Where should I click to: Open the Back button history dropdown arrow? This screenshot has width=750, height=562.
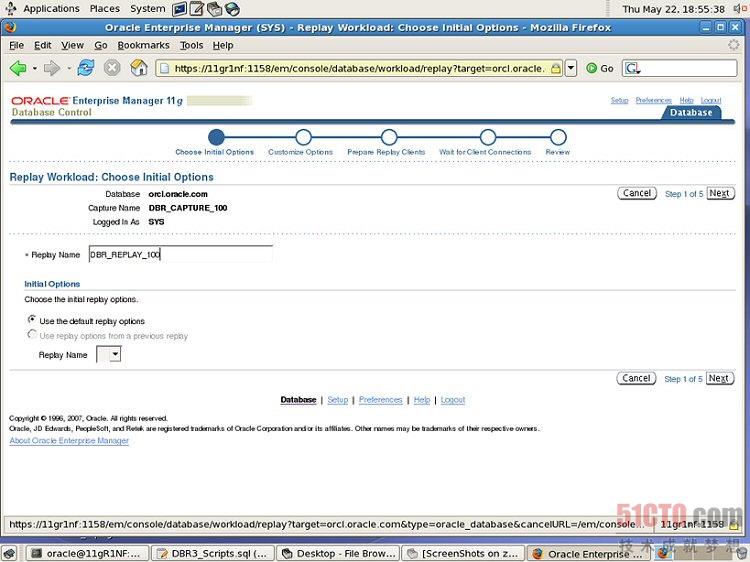click(x=32, y=68)
